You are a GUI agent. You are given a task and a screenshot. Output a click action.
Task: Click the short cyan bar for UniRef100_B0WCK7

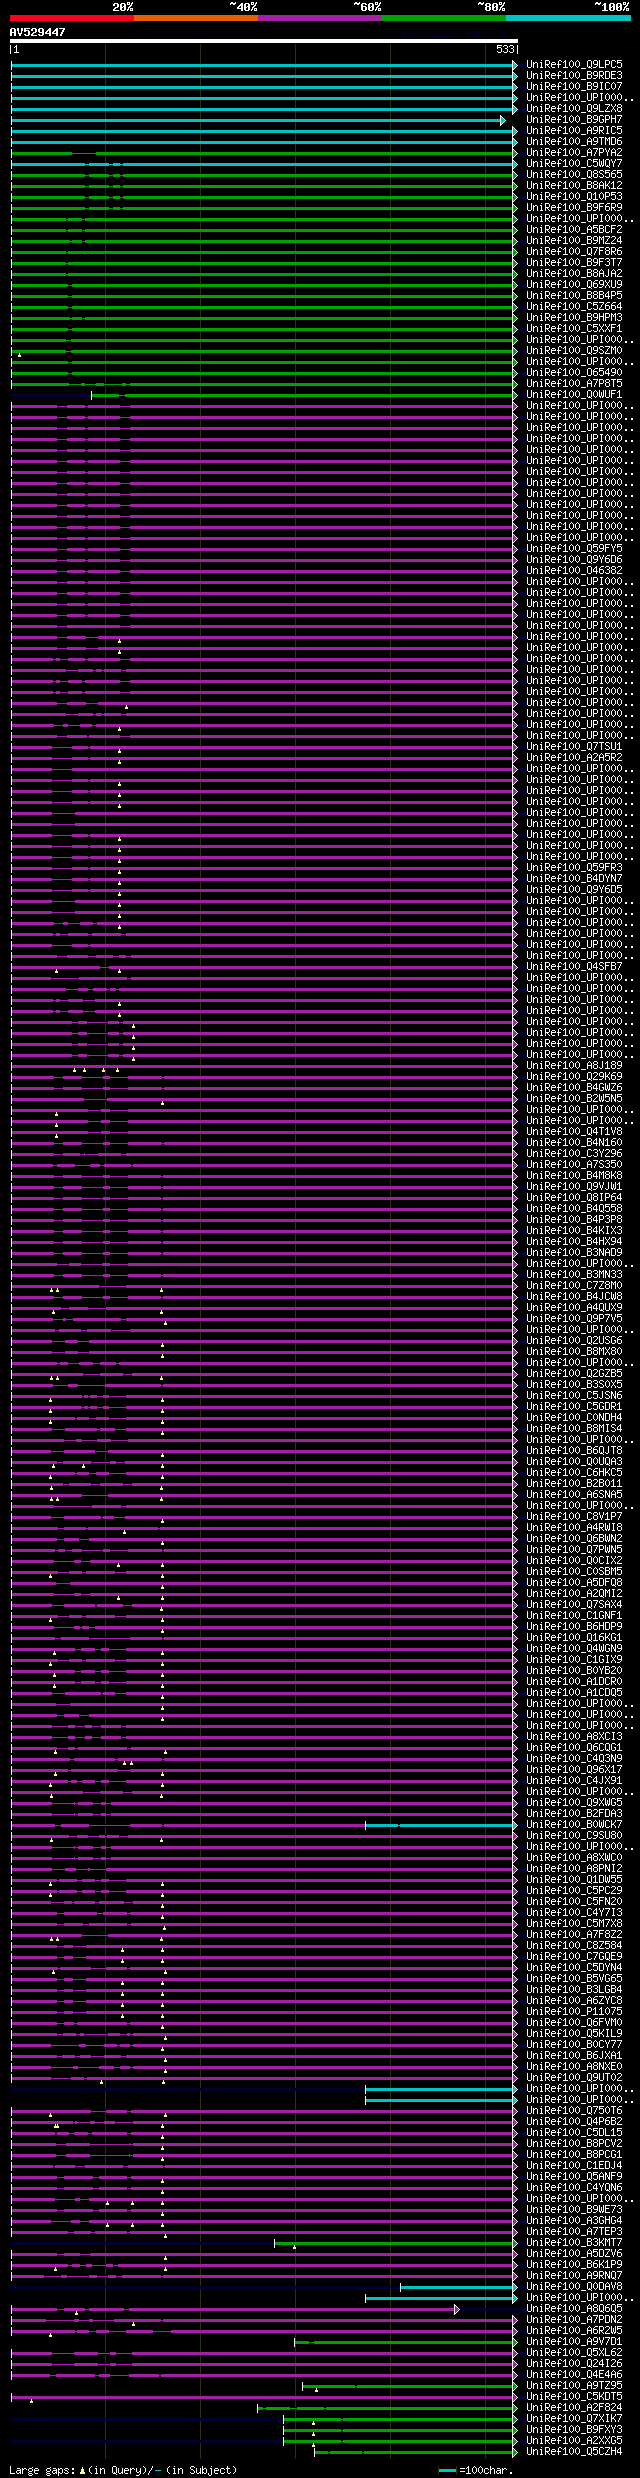click(x=441, y=1825)
